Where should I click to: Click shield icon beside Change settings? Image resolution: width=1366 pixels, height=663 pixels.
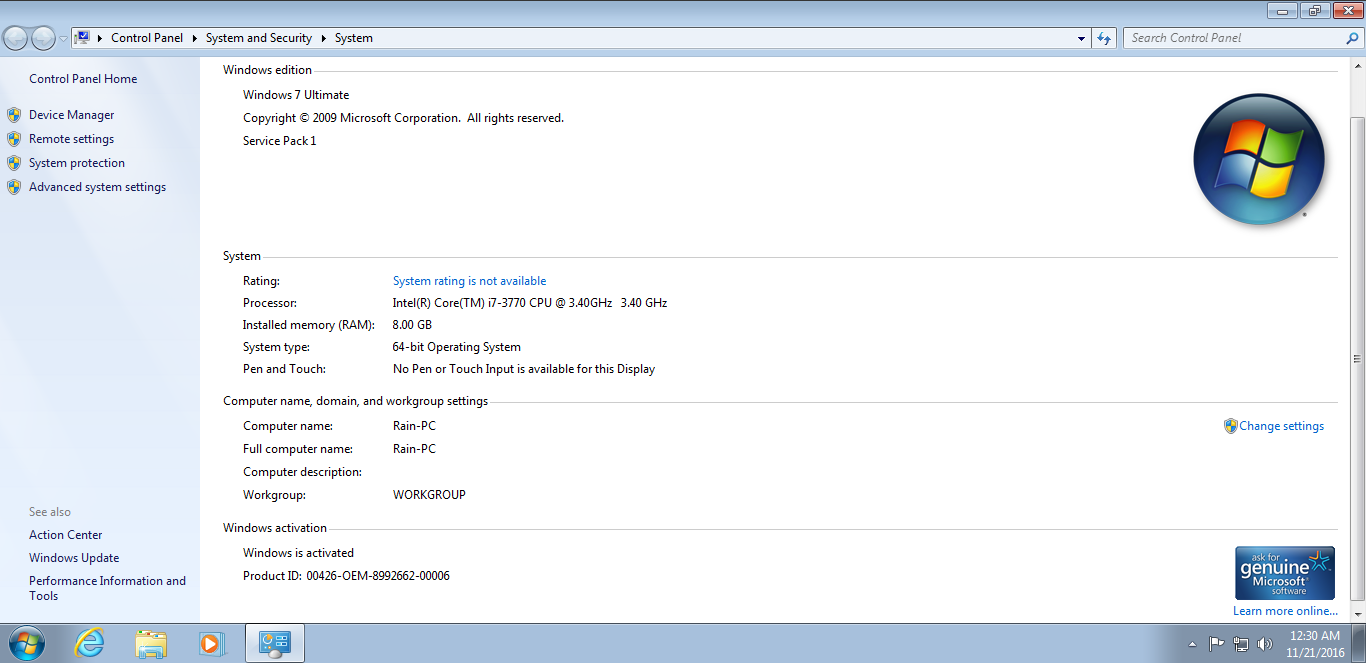click(1231, 426)
